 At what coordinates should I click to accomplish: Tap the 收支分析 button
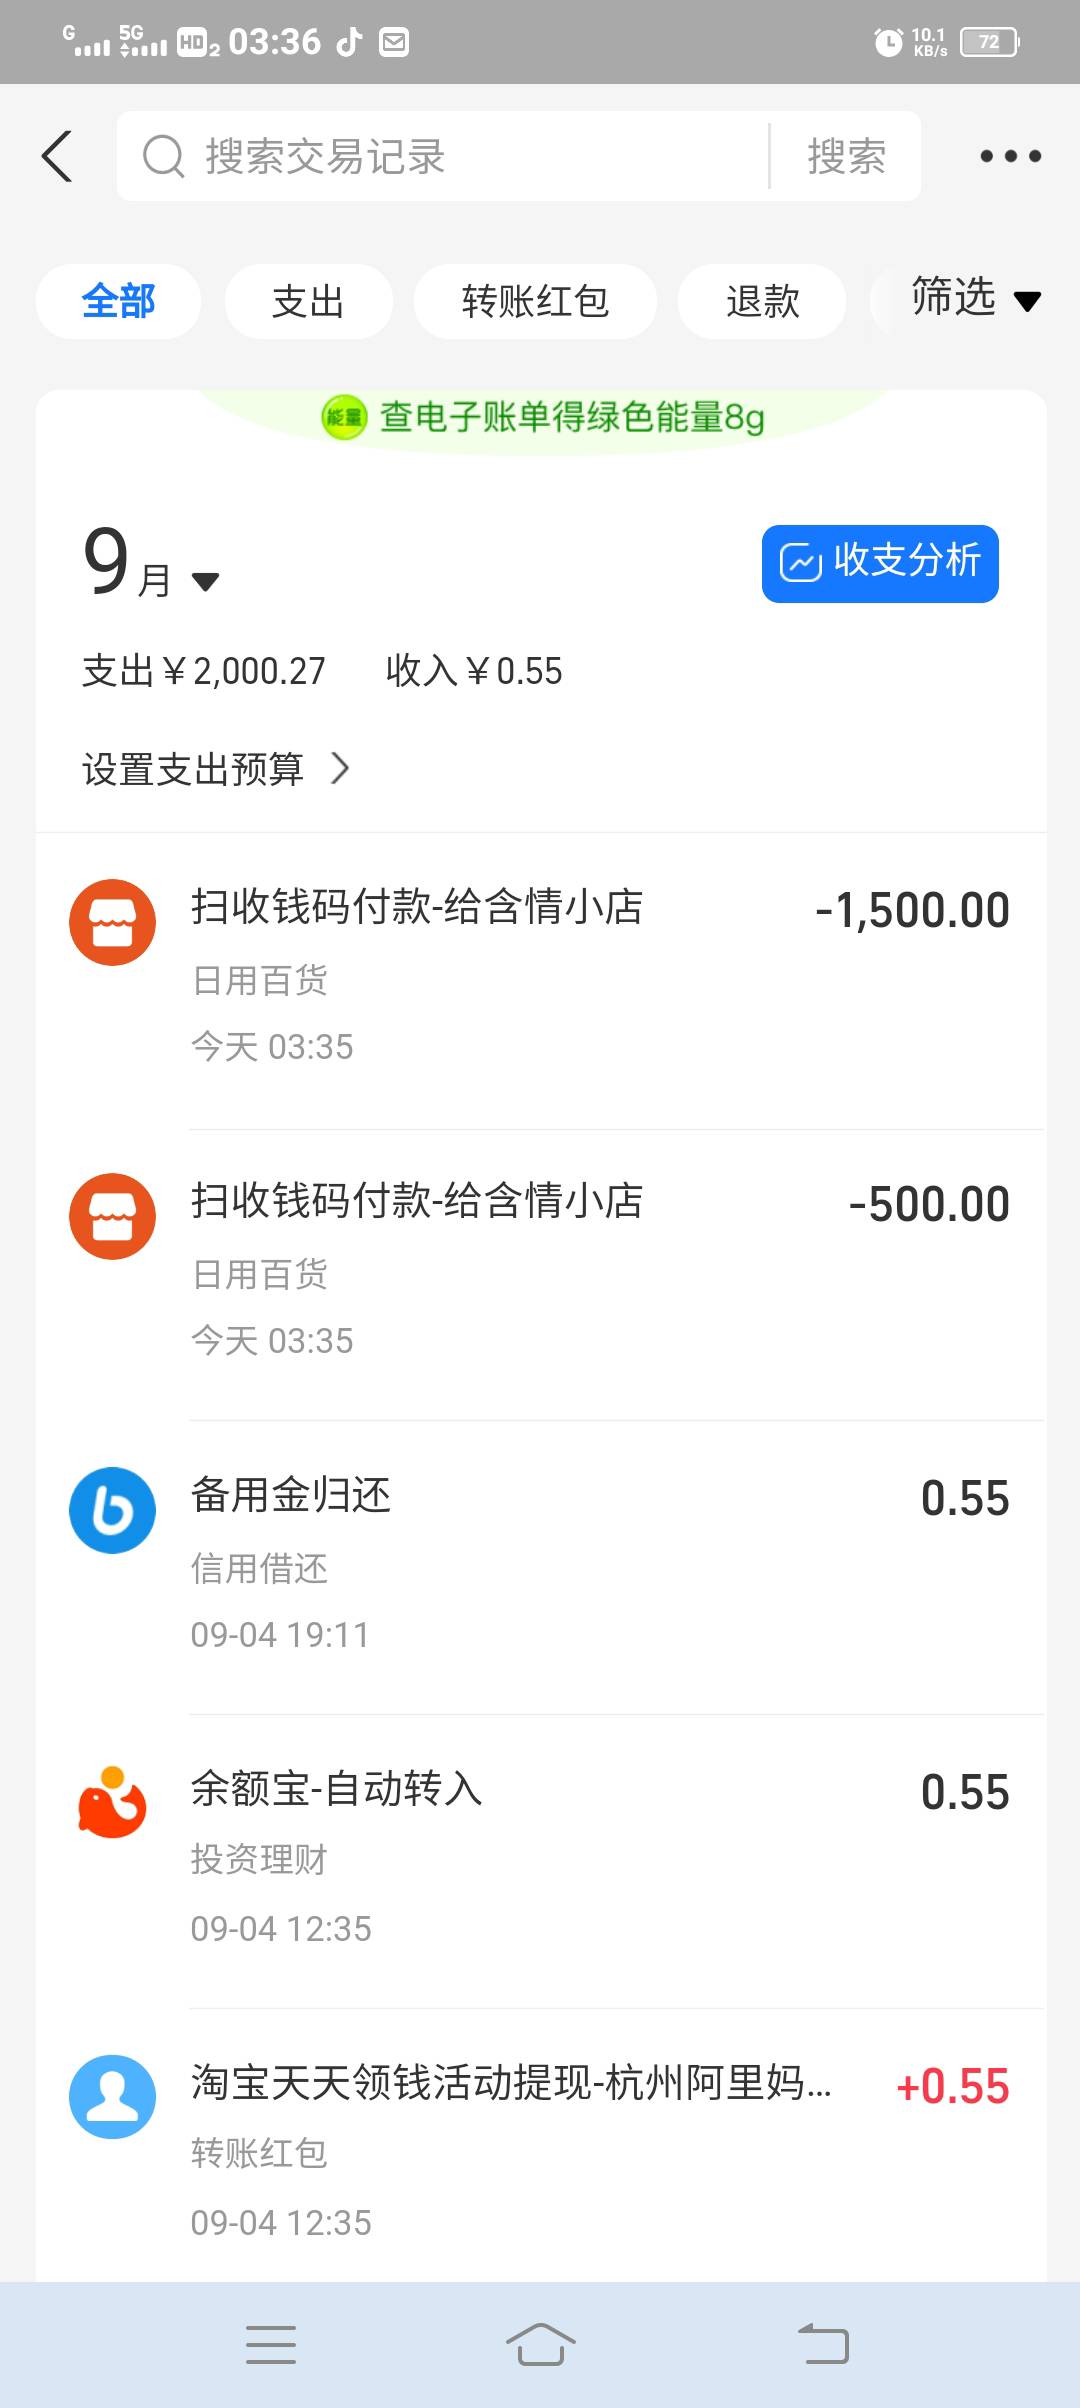(x=880, y=563)
